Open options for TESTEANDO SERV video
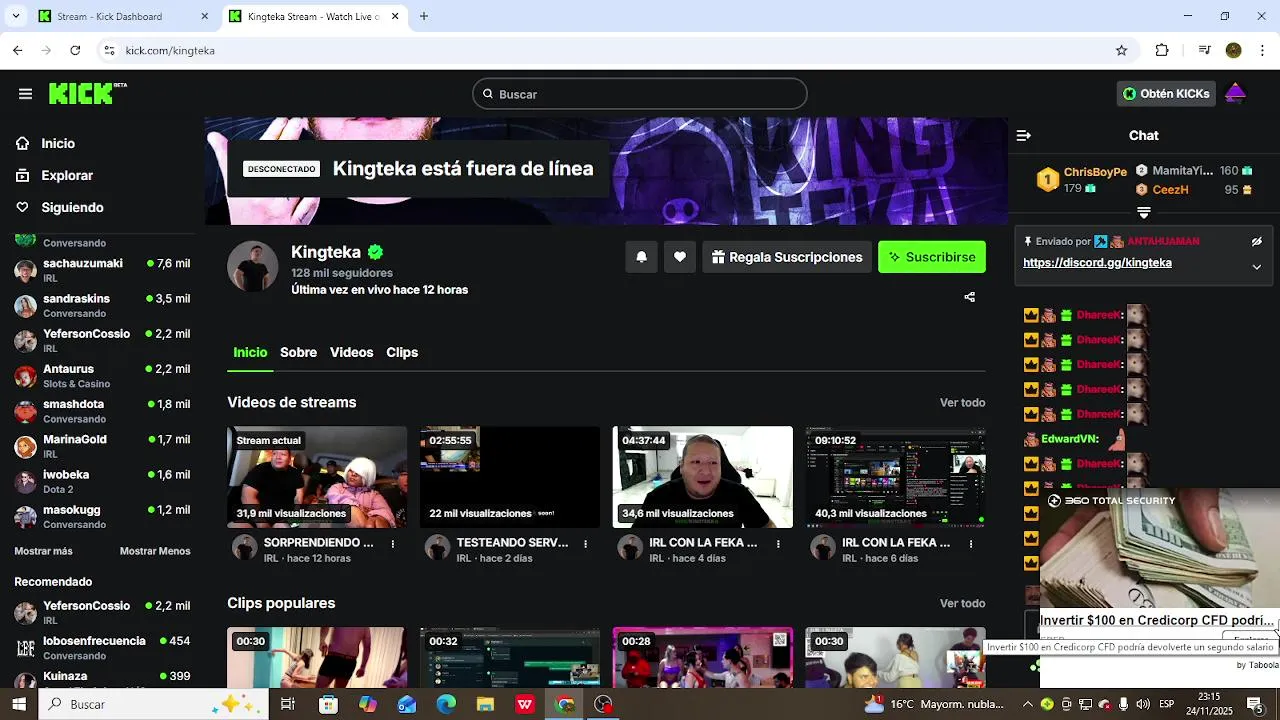Screen dimensions: 1280x720 586,544
